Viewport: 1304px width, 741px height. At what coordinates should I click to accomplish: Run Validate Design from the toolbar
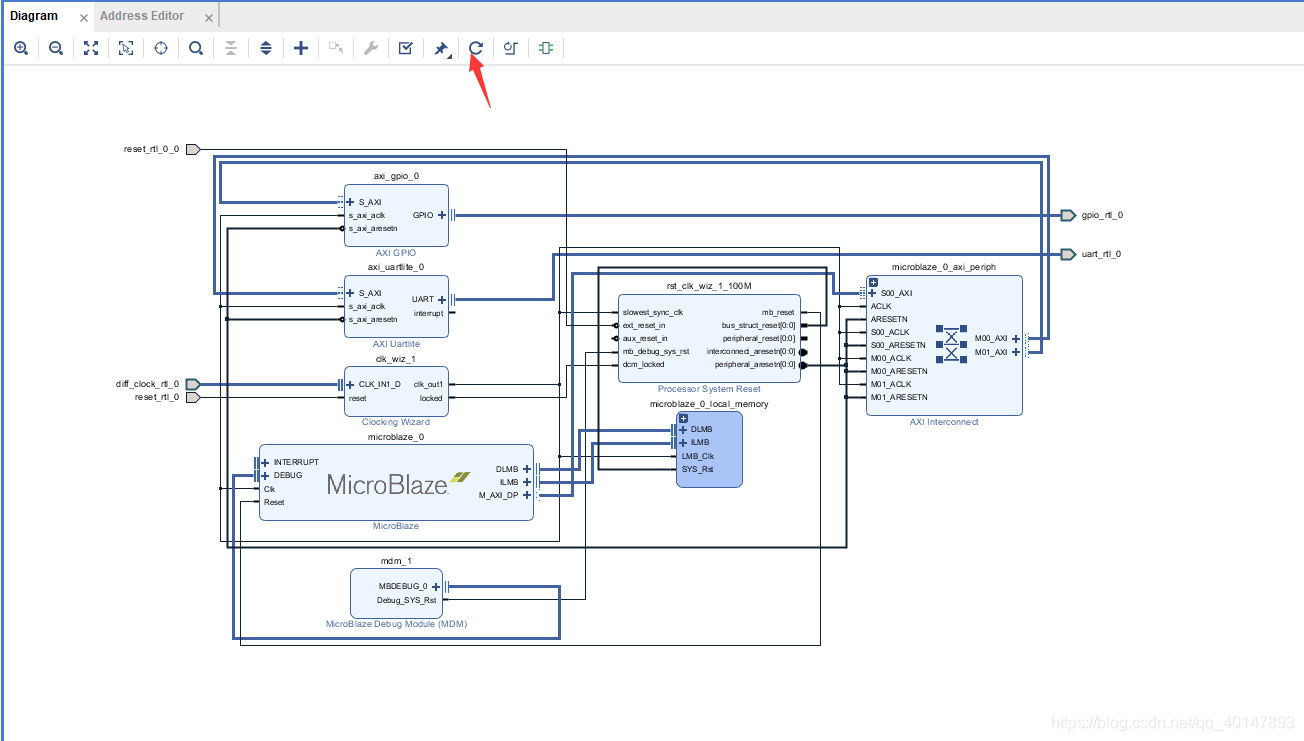pyautogui.click(x=405, y=47)
